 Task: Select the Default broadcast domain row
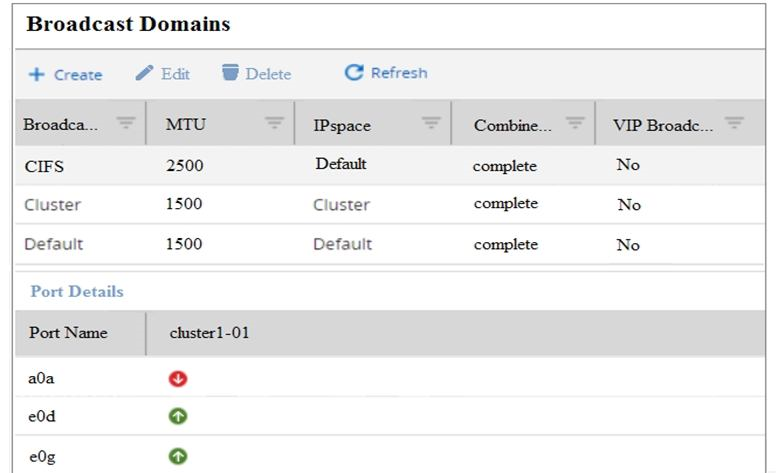53,244
